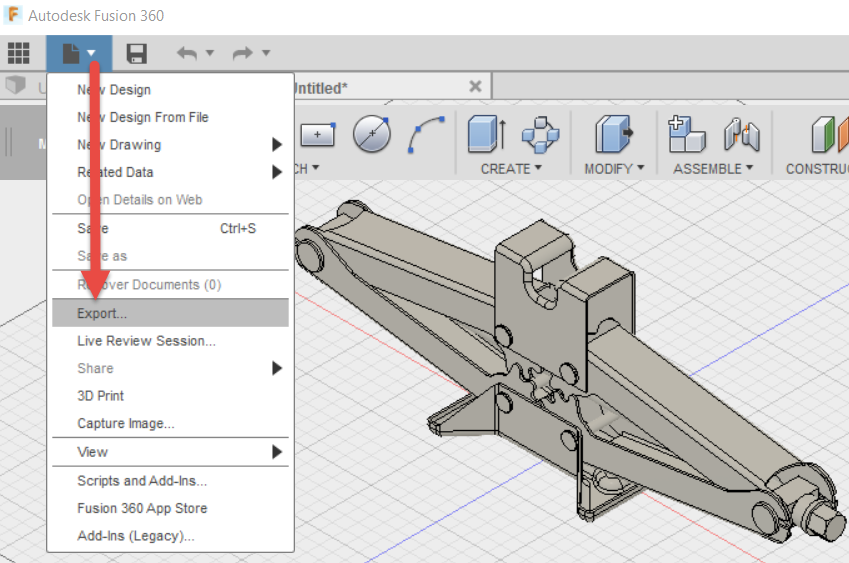Expand the ASSEMBLE dropdown
Image resolution: width=849 pixels, height=563 pixels.
tap(713, 169)
